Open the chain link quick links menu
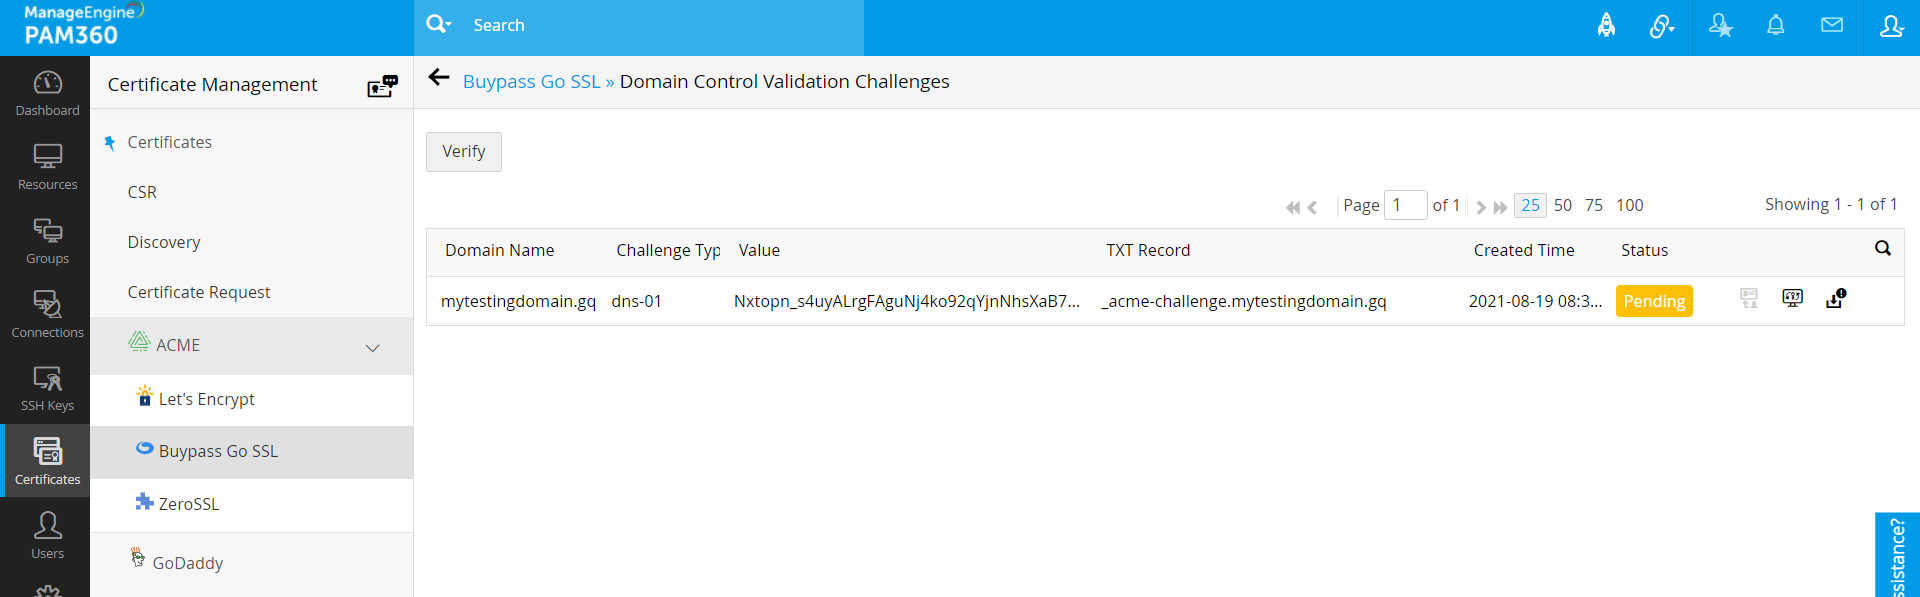This screenshot has height=597, width=1920. coord(1662,26)
